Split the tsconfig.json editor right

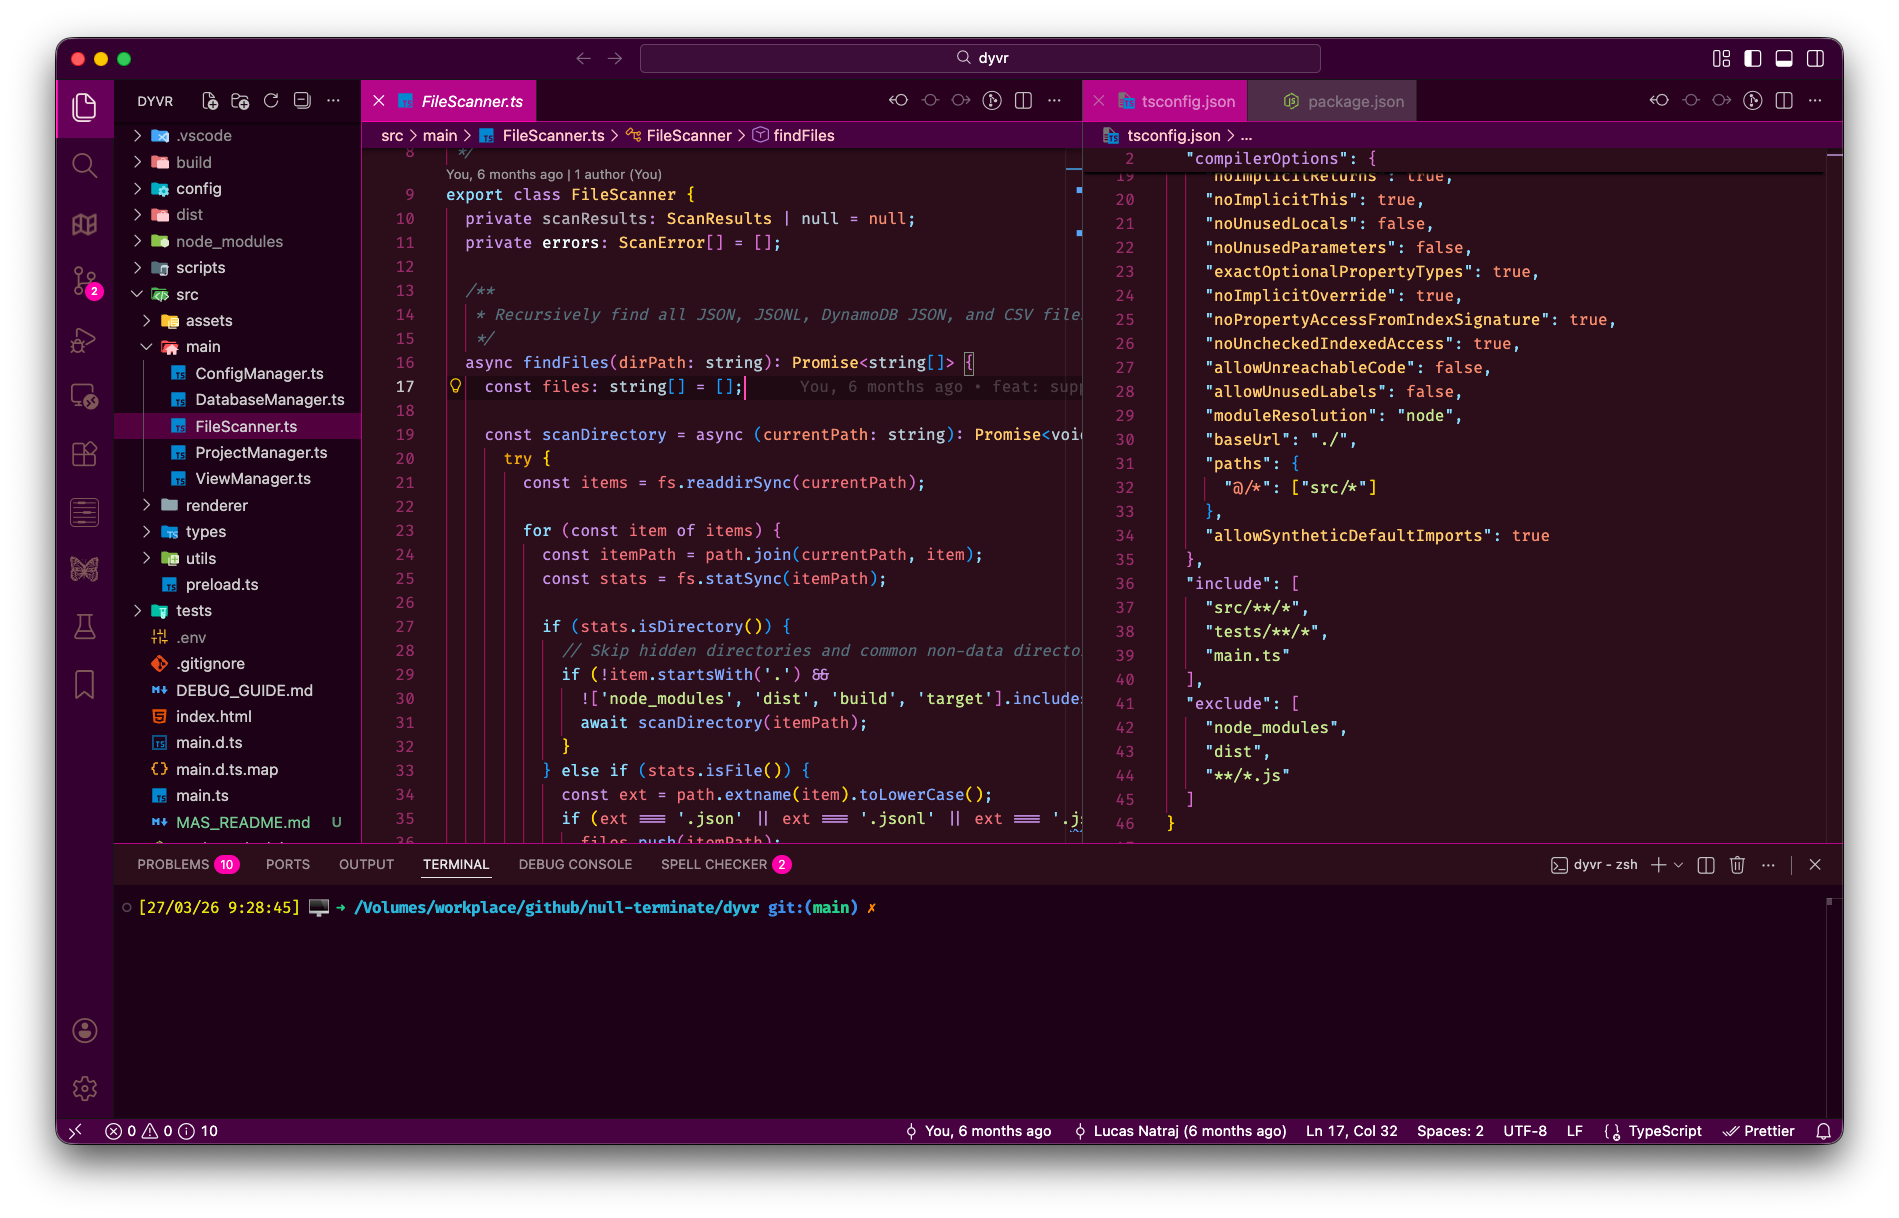click(1784, 100)
